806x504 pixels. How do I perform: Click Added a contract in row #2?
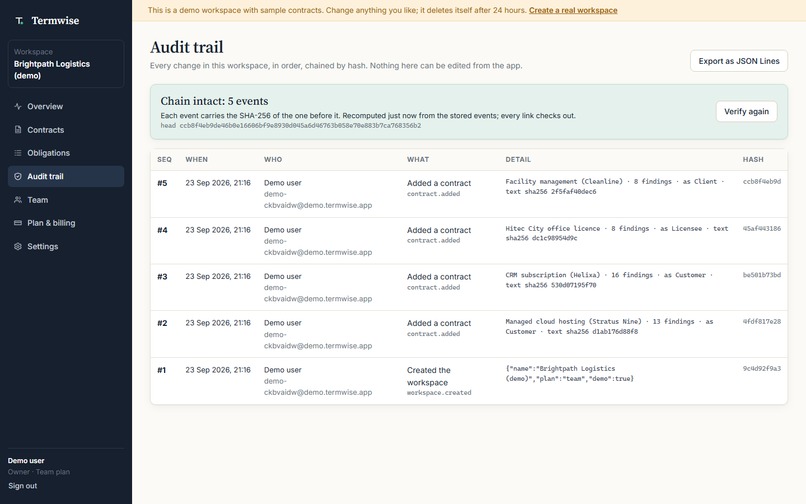[439, 323]
